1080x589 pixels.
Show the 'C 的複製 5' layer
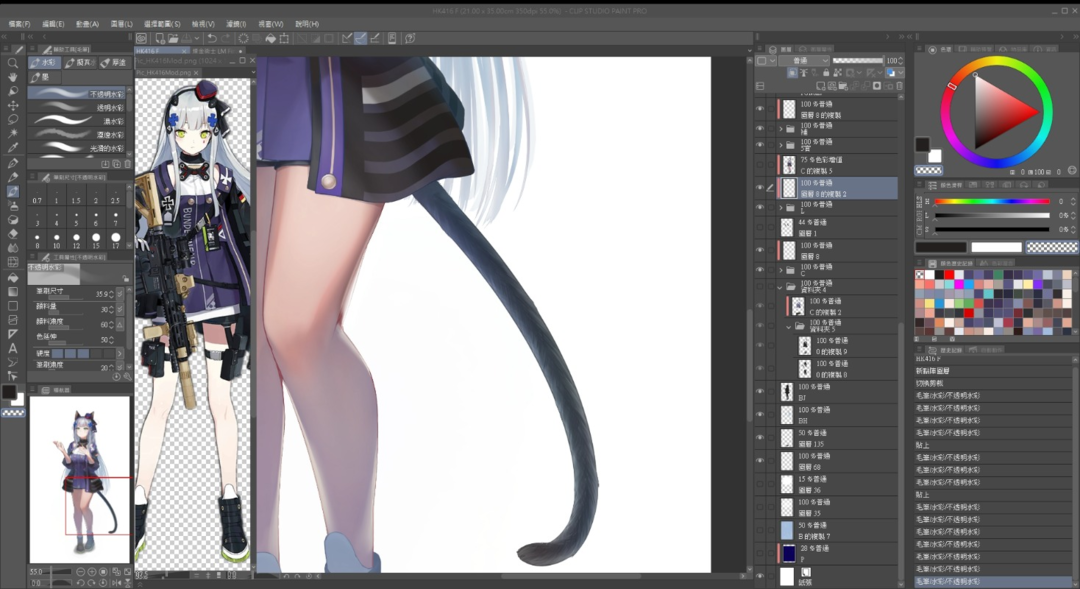coord(760,165)
